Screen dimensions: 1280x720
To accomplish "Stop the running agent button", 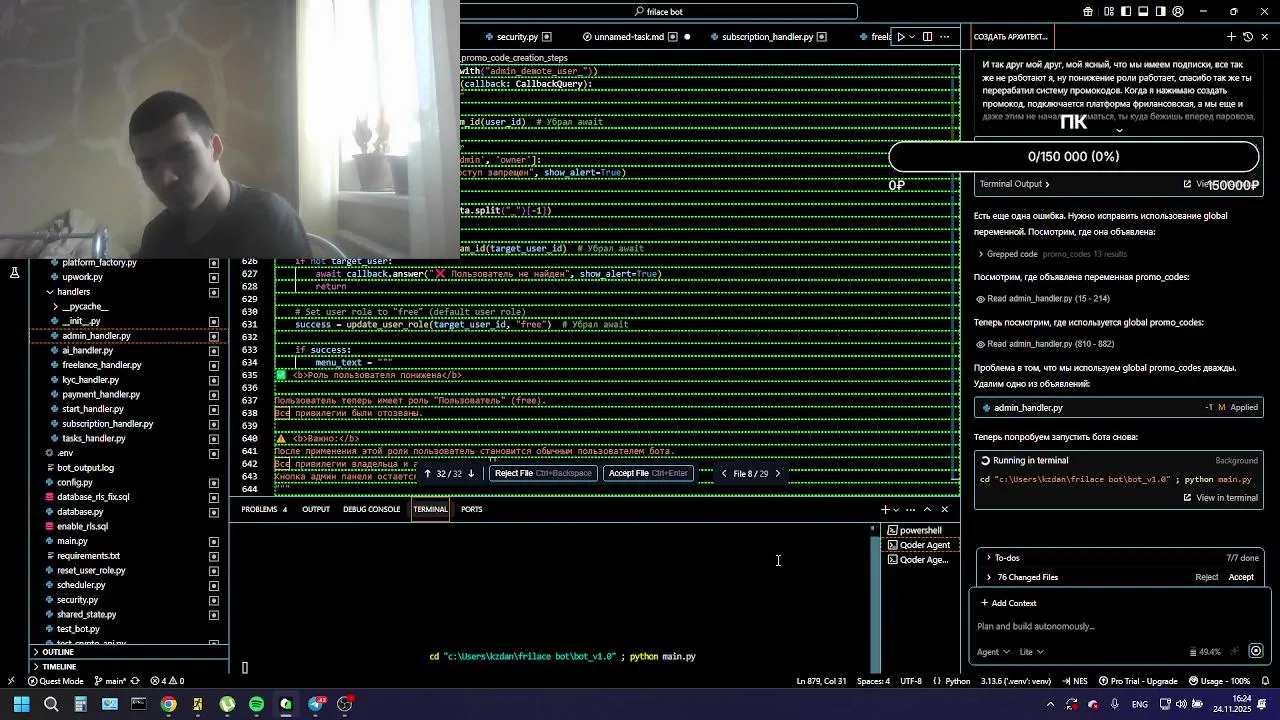I will (x=1256, y=652).
